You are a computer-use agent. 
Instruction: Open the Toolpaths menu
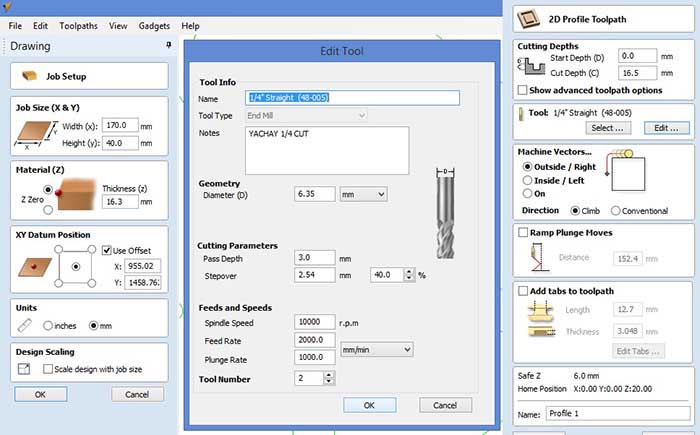coord(78,26)
